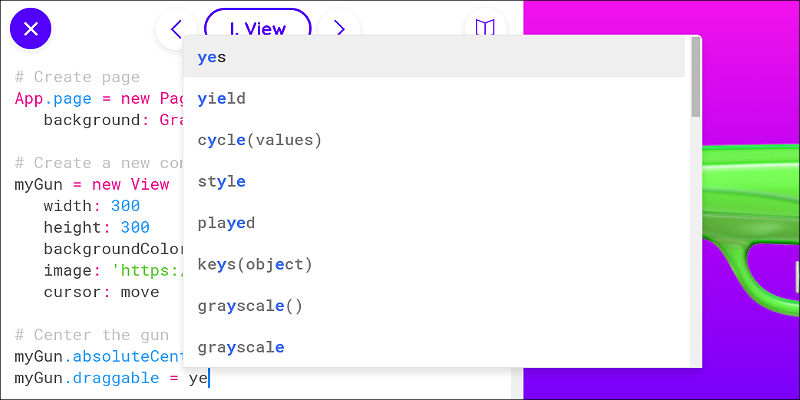Place cursor after 'ye' in draggable line
The height and width of the screenshot is (400, 800).
209,379
